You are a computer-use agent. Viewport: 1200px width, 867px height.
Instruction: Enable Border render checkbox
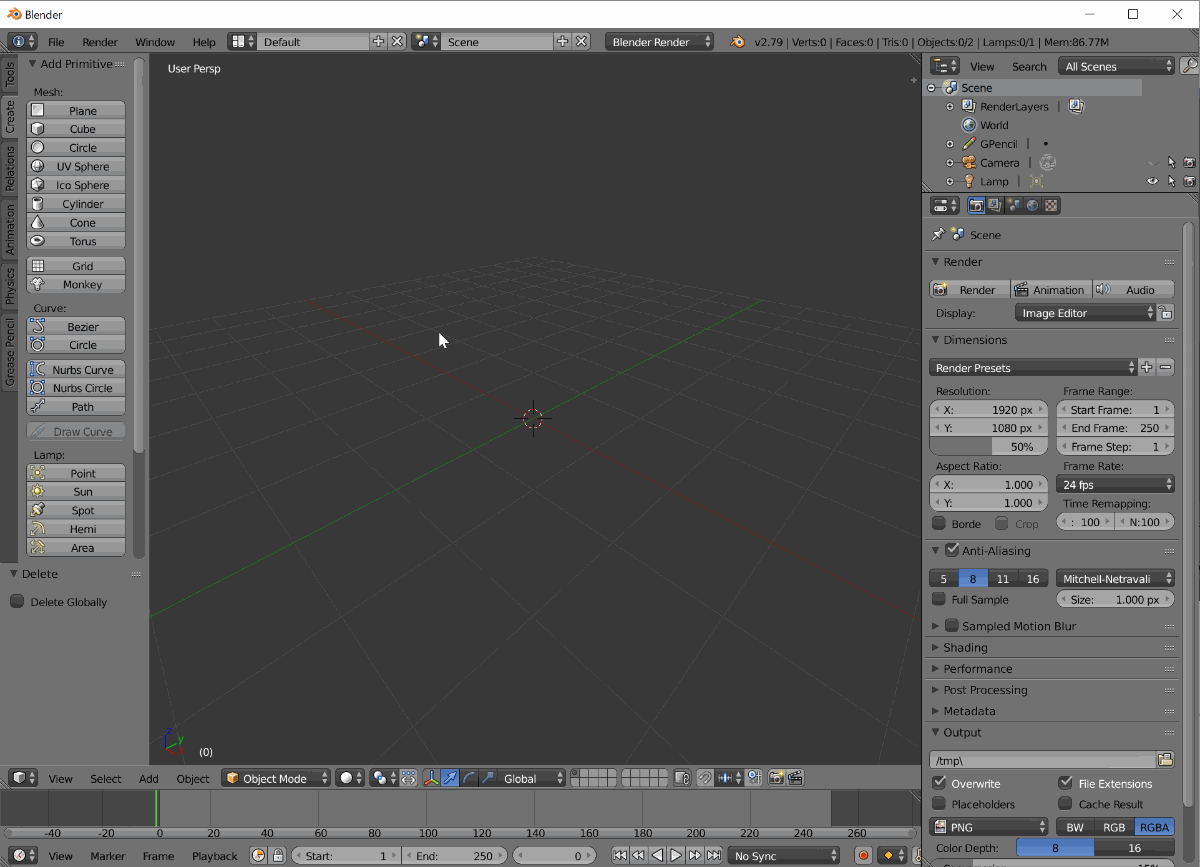(x=939, y=523)
